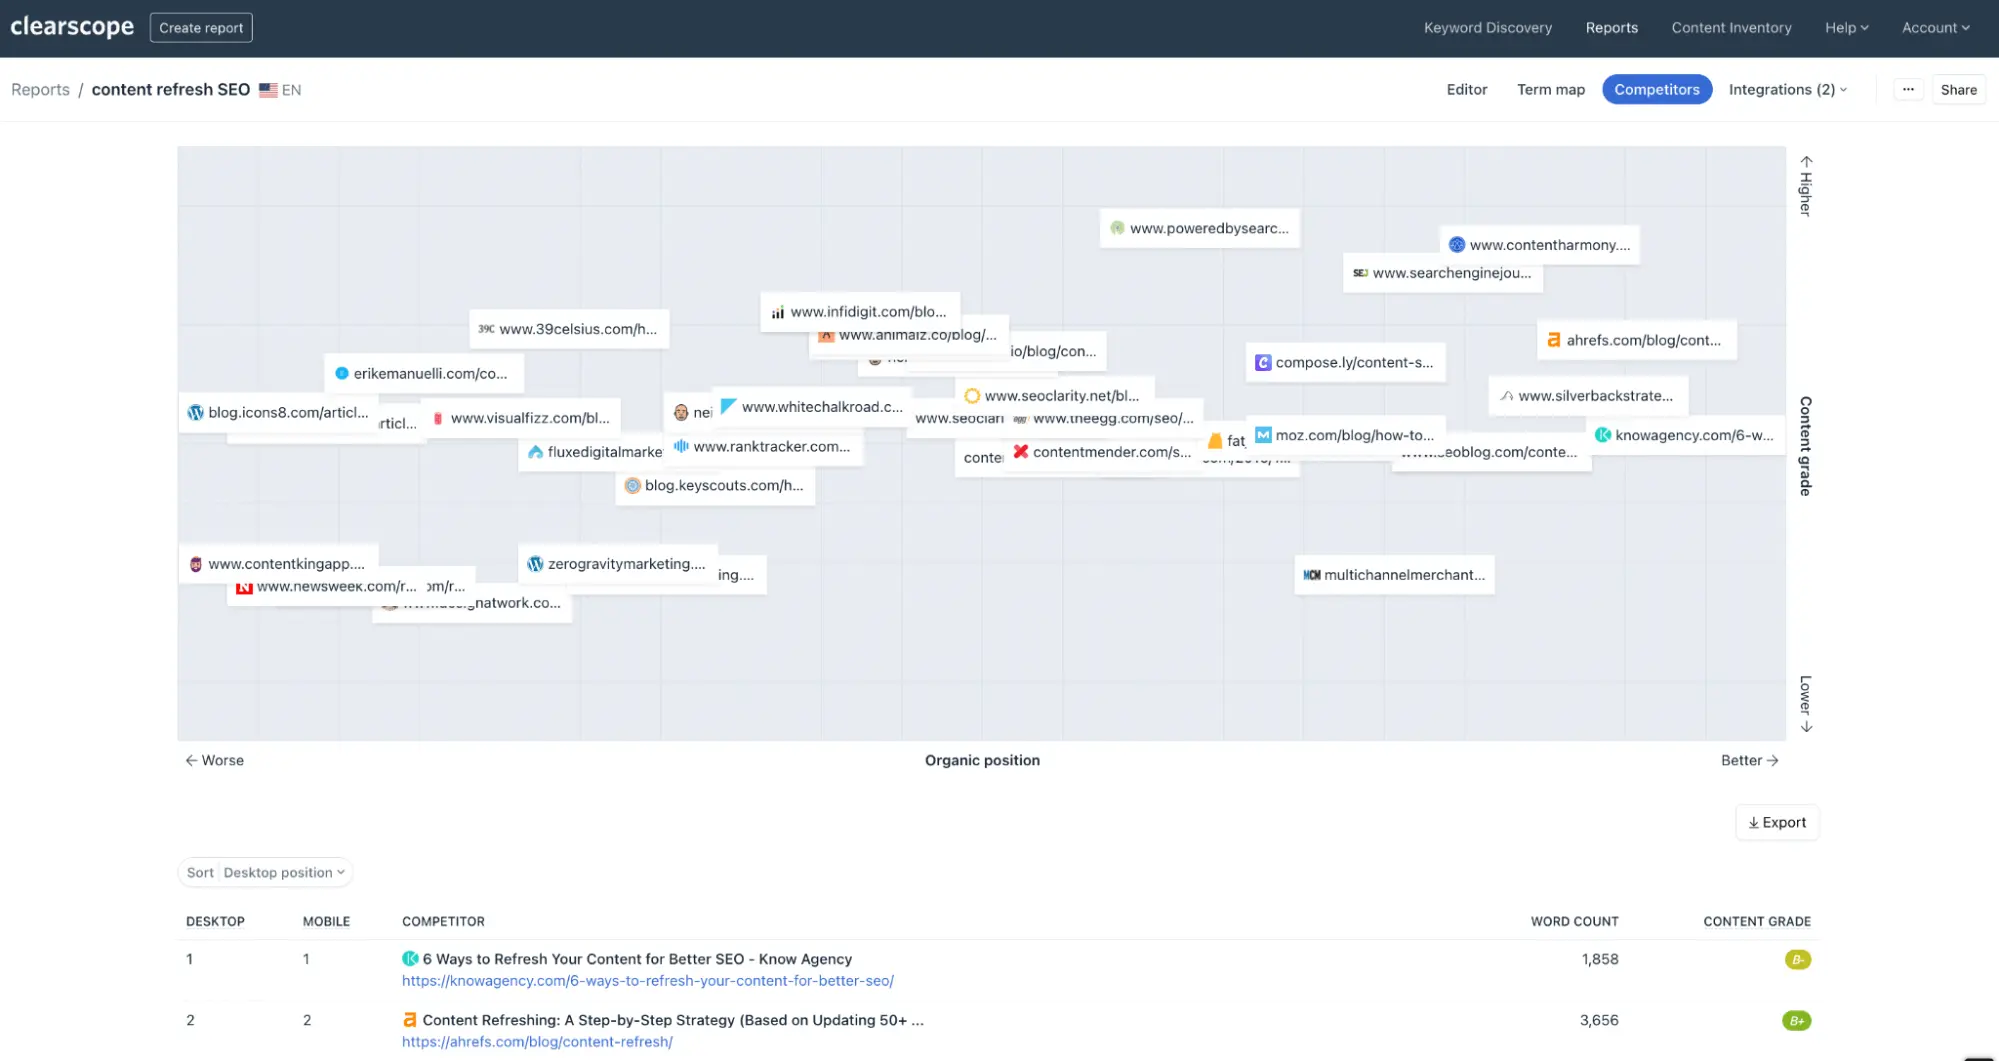Click the blog.icons8 WordPress favicon
The height and width of the screenshot is (1061, 1999).
[x=196, y=412]
